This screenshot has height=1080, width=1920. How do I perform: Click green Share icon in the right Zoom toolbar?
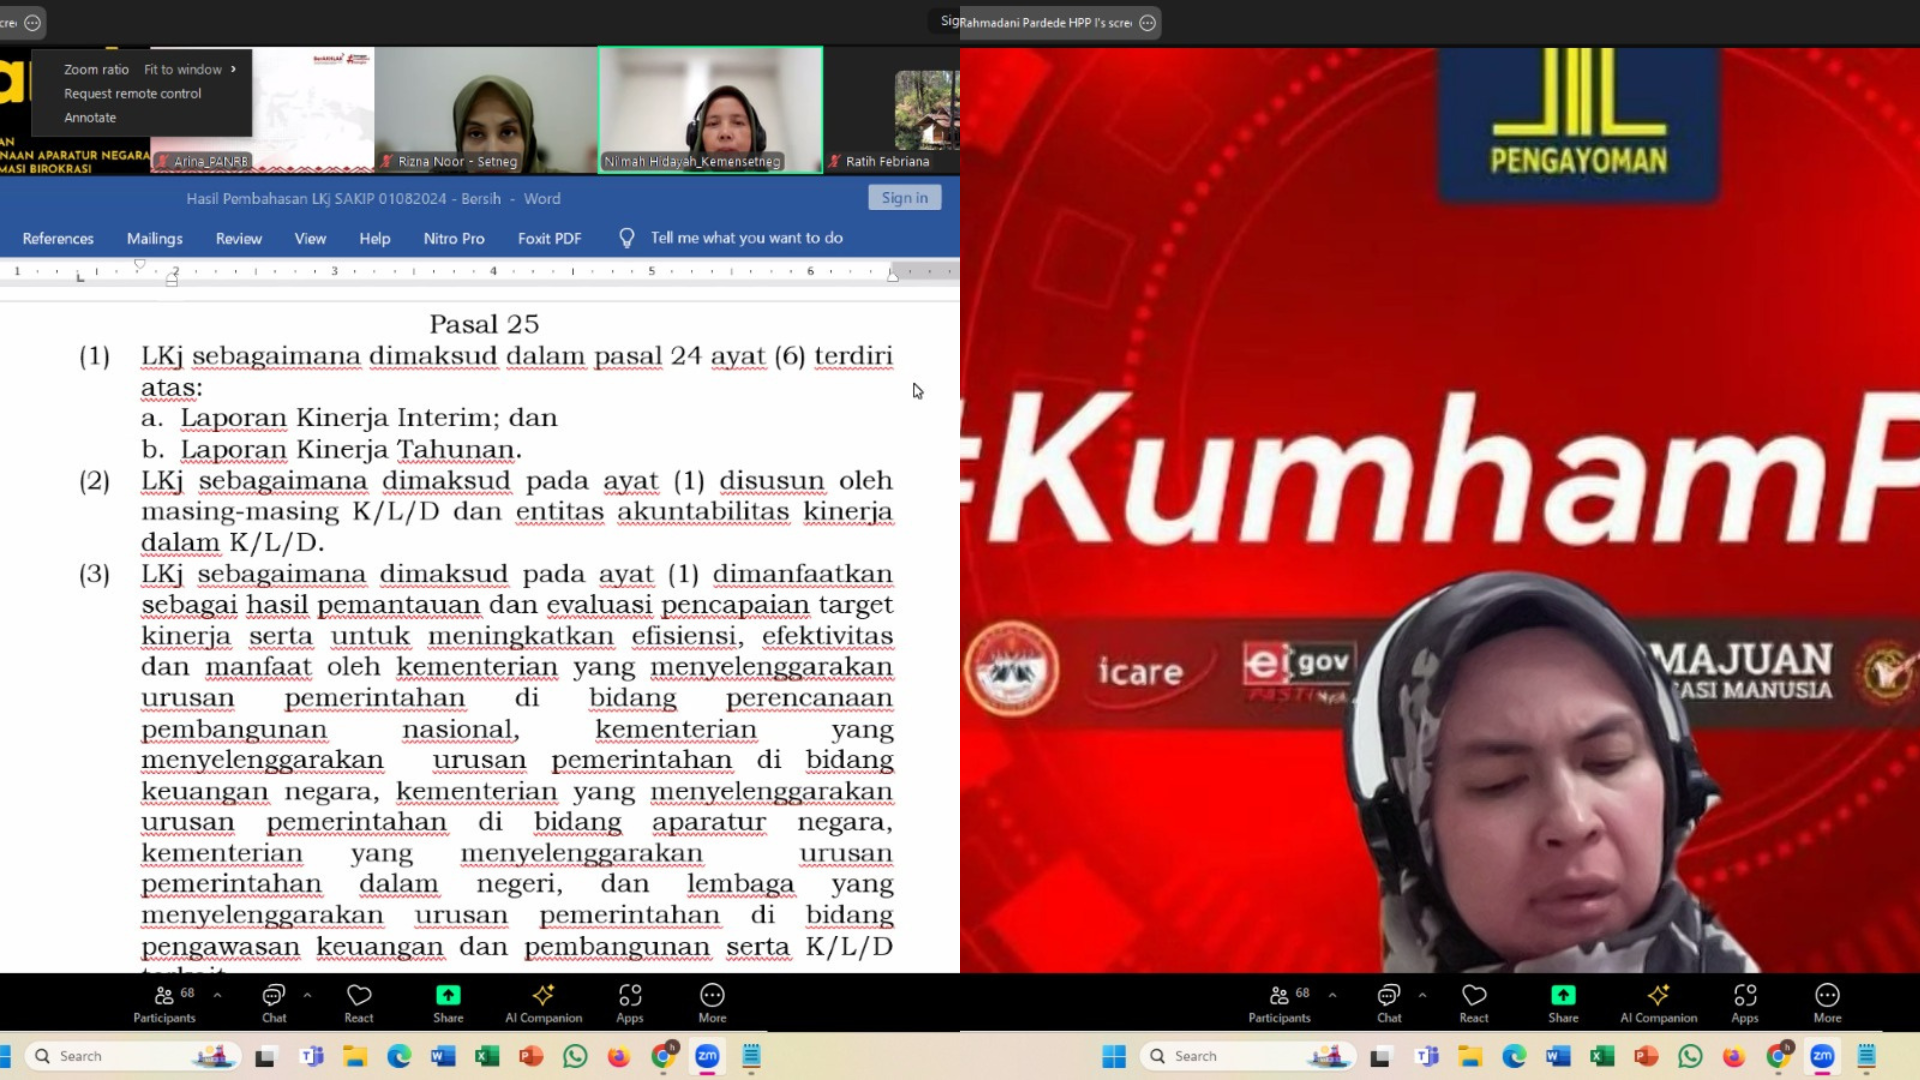pos(1563,995)
